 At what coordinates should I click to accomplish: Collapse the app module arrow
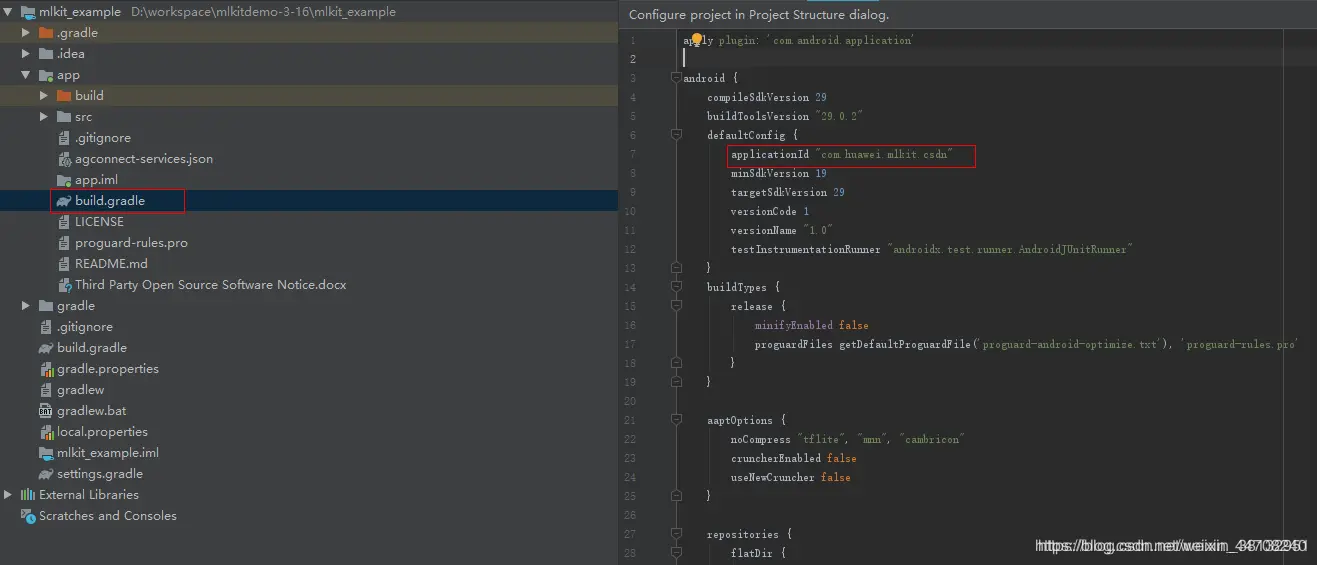27,75
